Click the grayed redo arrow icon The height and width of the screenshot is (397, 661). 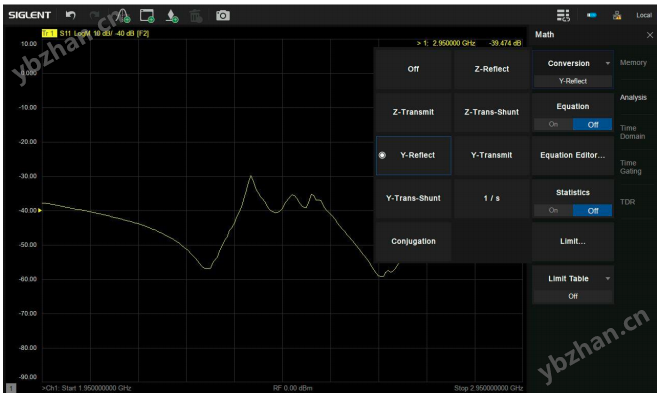coord(95,15)
